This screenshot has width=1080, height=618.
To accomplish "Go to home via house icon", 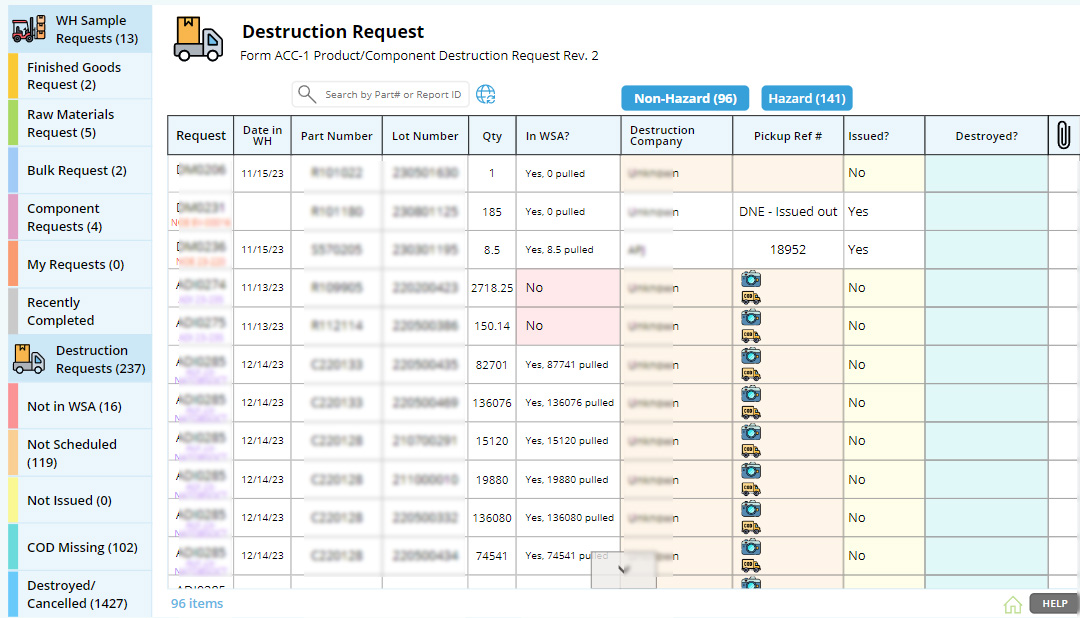I will coord(1013,604).
